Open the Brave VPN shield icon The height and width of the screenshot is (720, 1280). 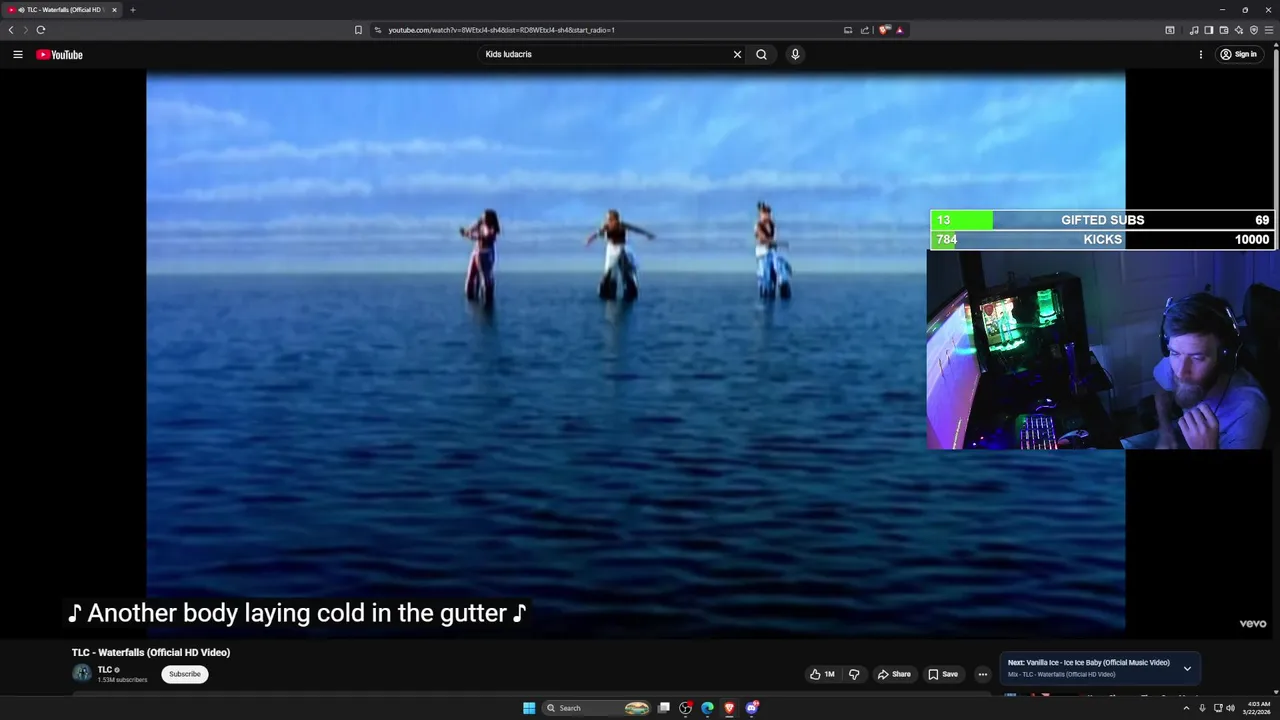(1254, 30)
